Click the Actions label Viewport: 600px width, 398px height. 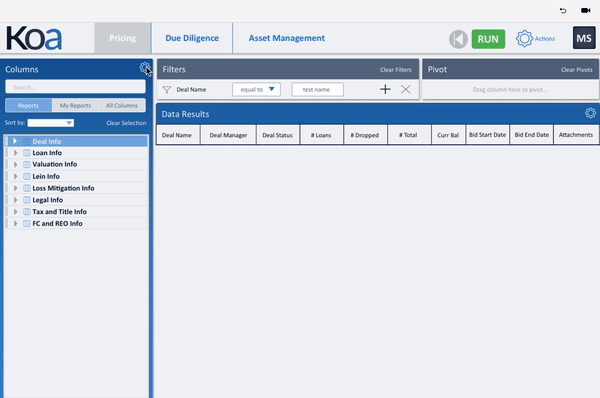[545, 39]
